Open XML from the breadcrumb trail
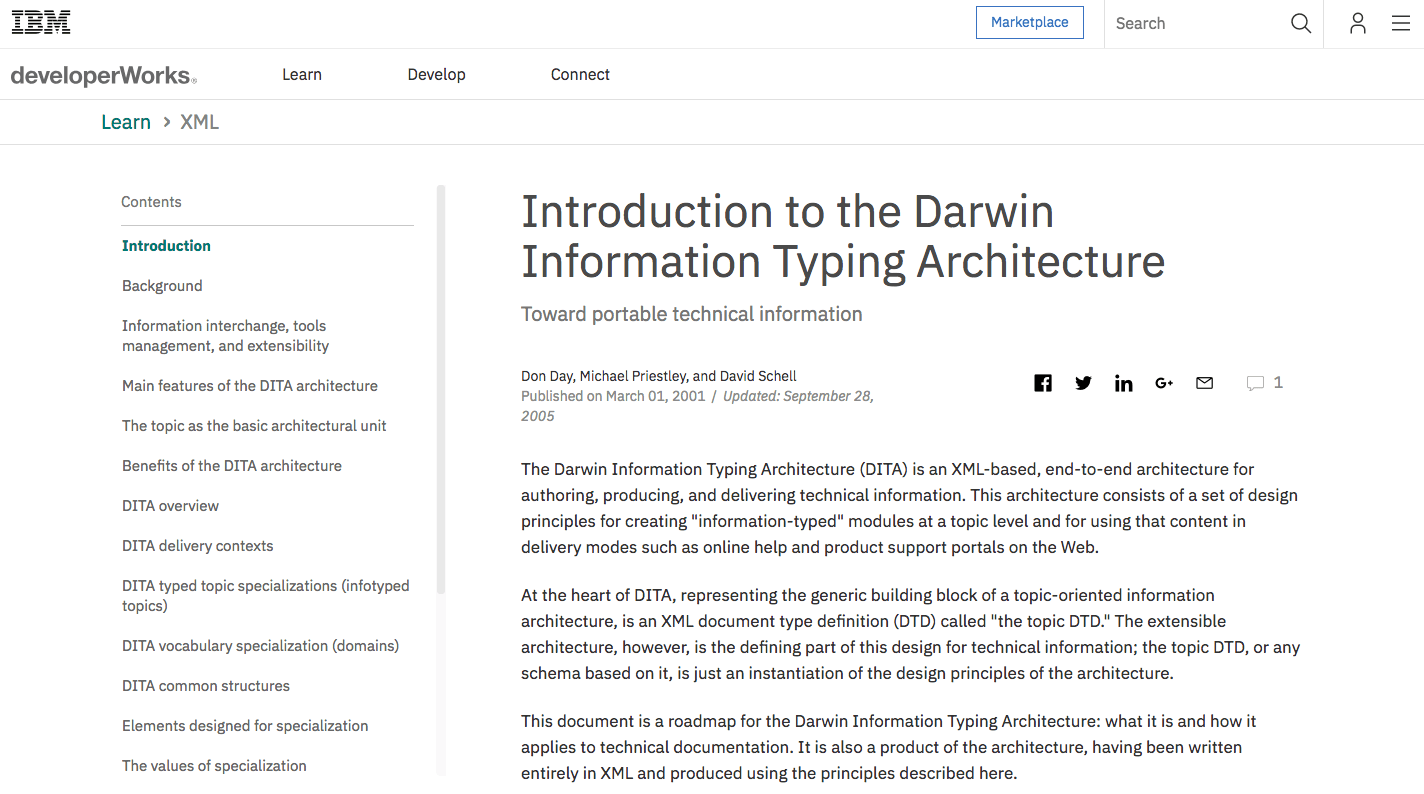1424x794 pixels. pyautogui.click(x=199, y=121)
